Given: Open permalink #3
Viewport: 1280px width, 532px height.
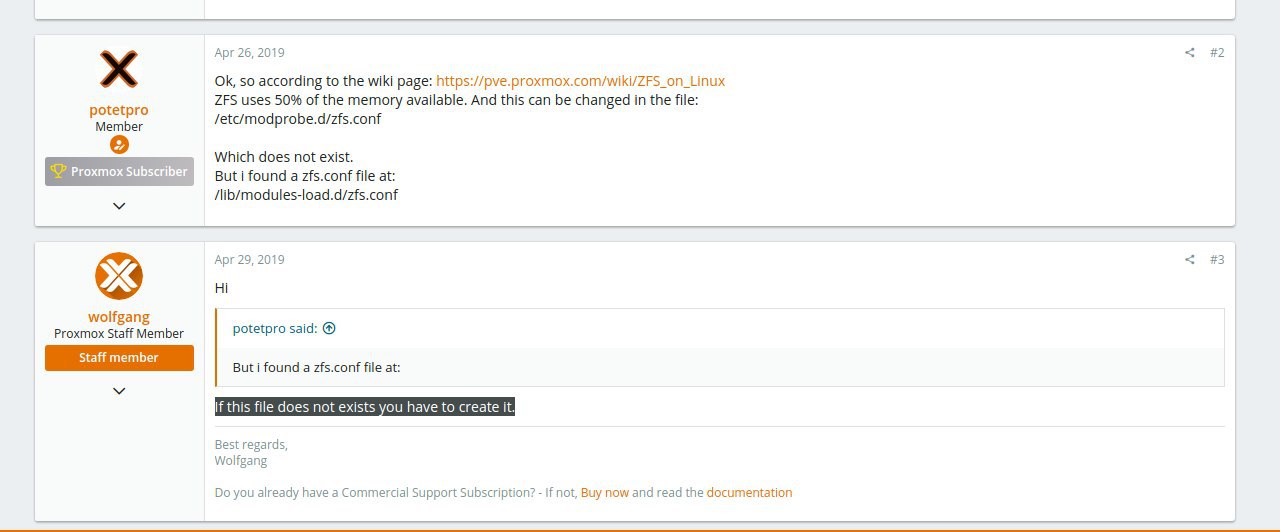Looking at the screenshot, I should coord(1217,260).
